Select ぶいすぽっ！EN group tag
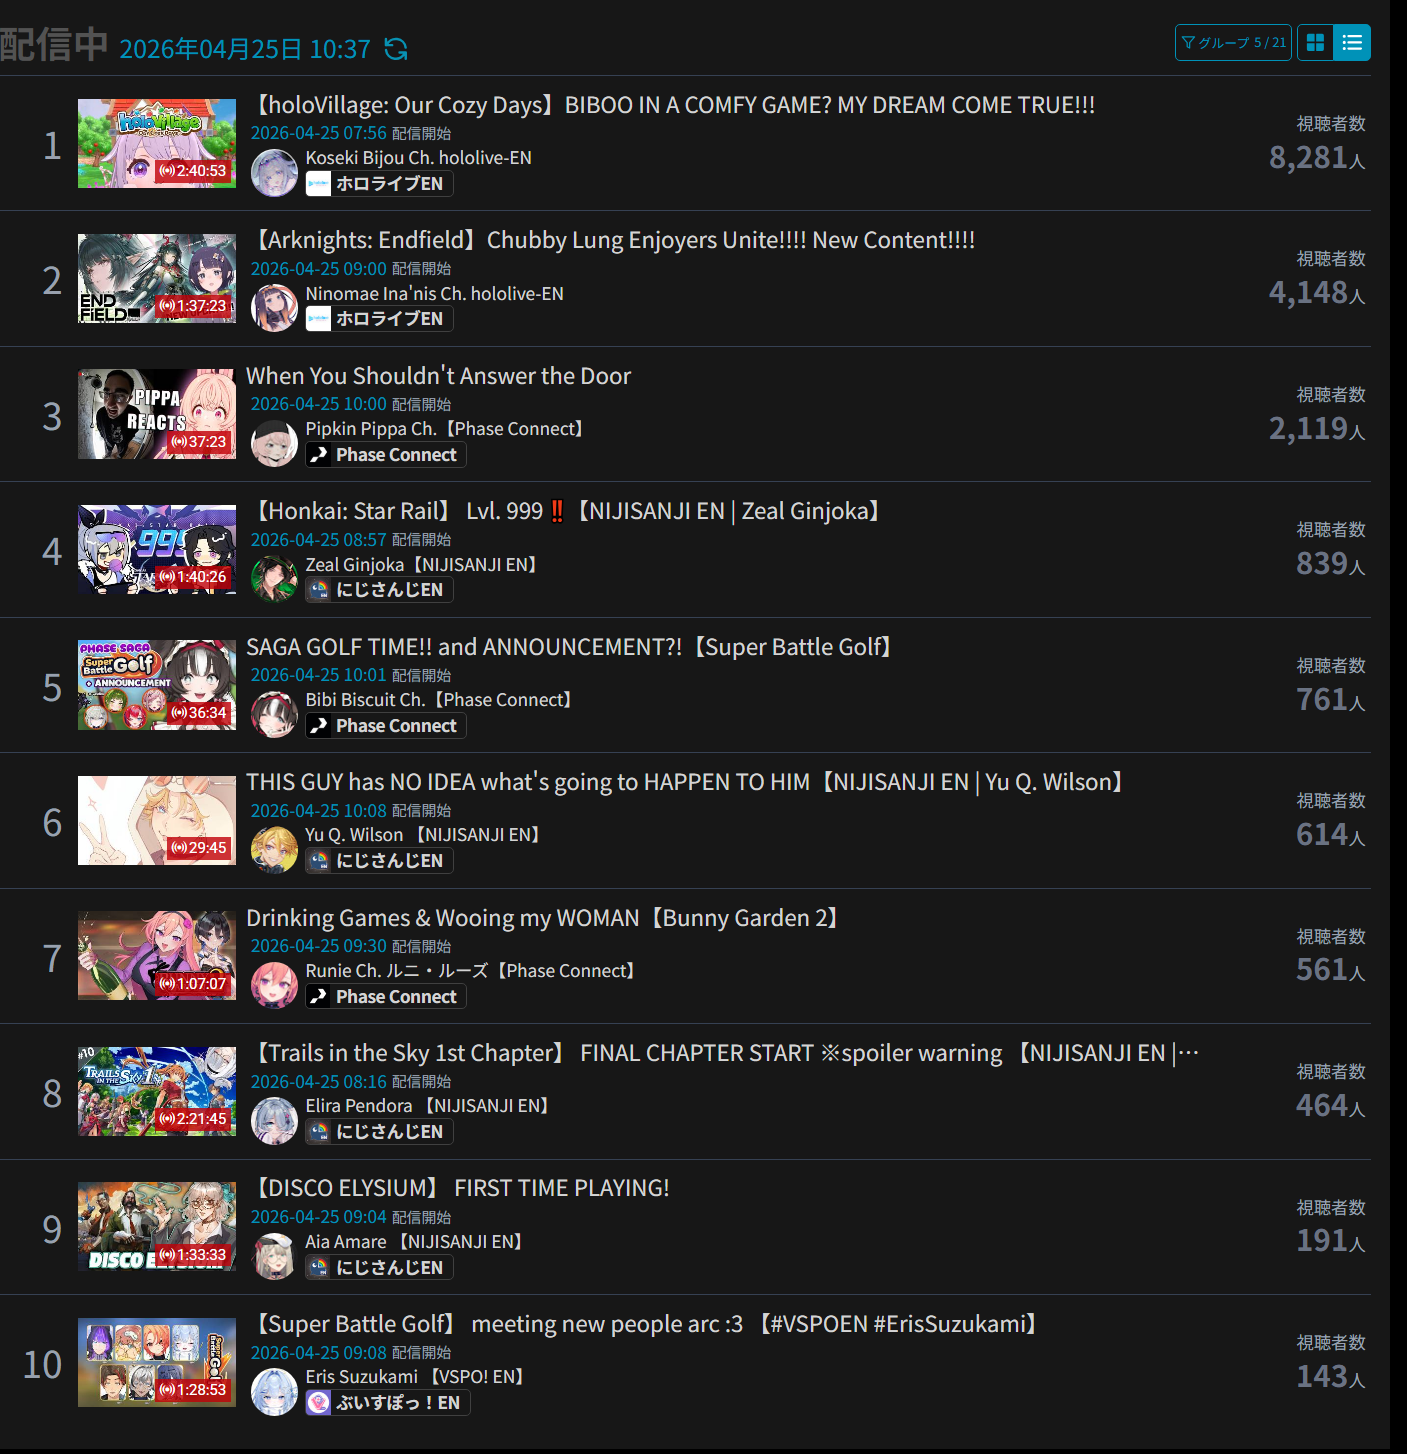Viewport: 1407px width, 1454px height. (388, 1403)
